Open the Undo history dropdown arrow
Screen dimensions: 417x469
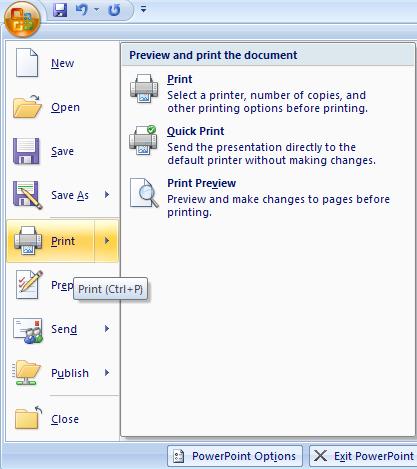(97, 10)
